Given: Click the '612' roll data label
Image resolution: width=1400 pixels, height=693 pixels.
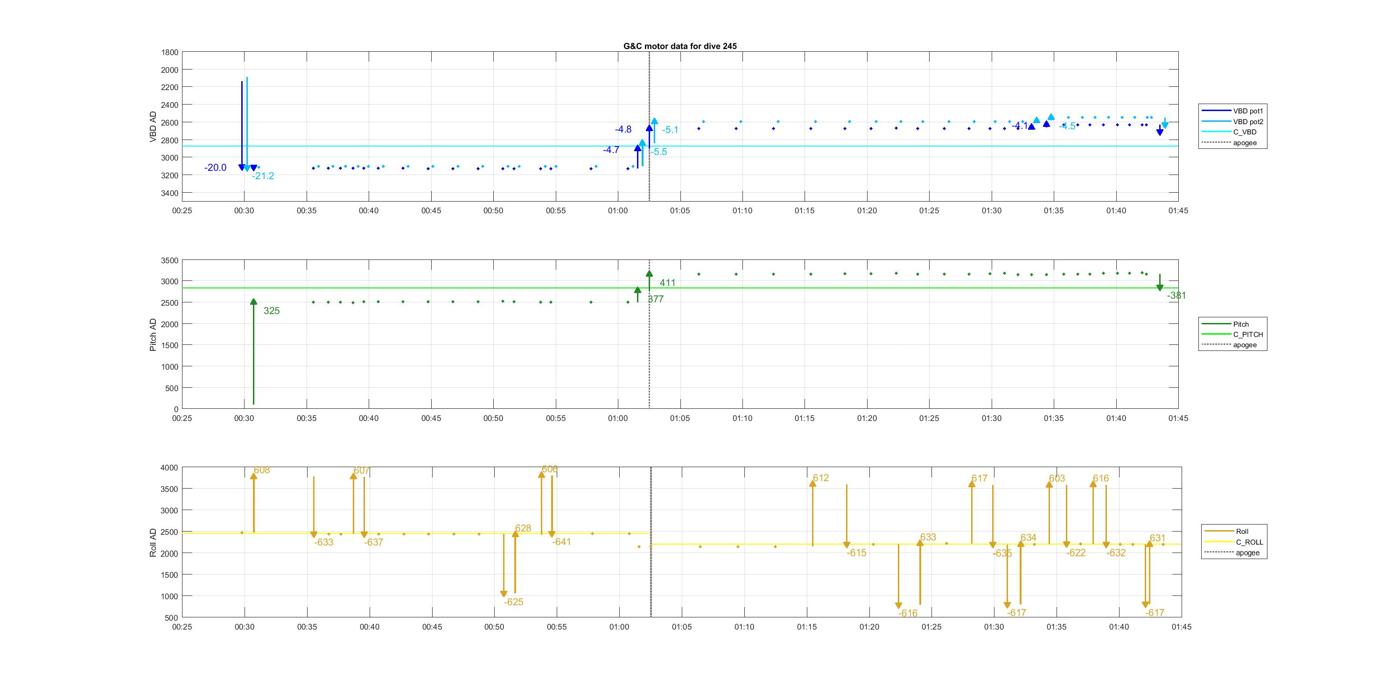Looking at the screenshot, I should coord(821,478).
